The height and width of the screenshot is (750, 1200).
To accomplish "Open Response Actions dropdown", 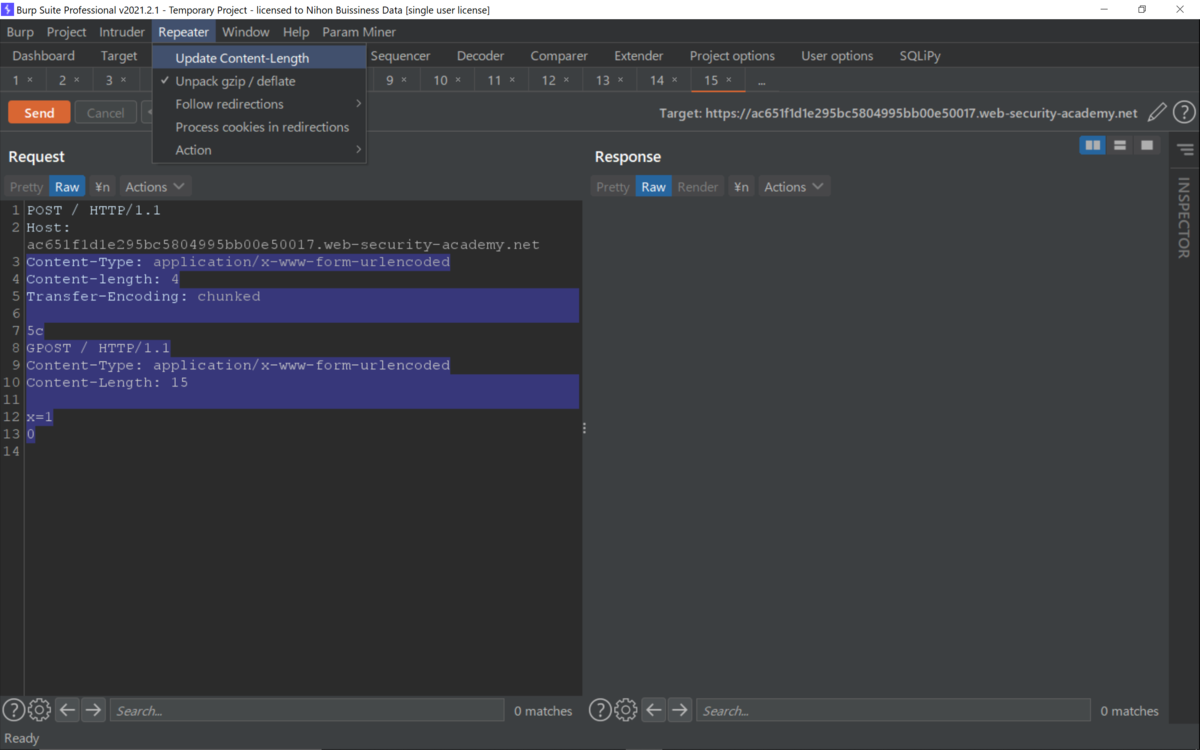I will pos(794,187).
